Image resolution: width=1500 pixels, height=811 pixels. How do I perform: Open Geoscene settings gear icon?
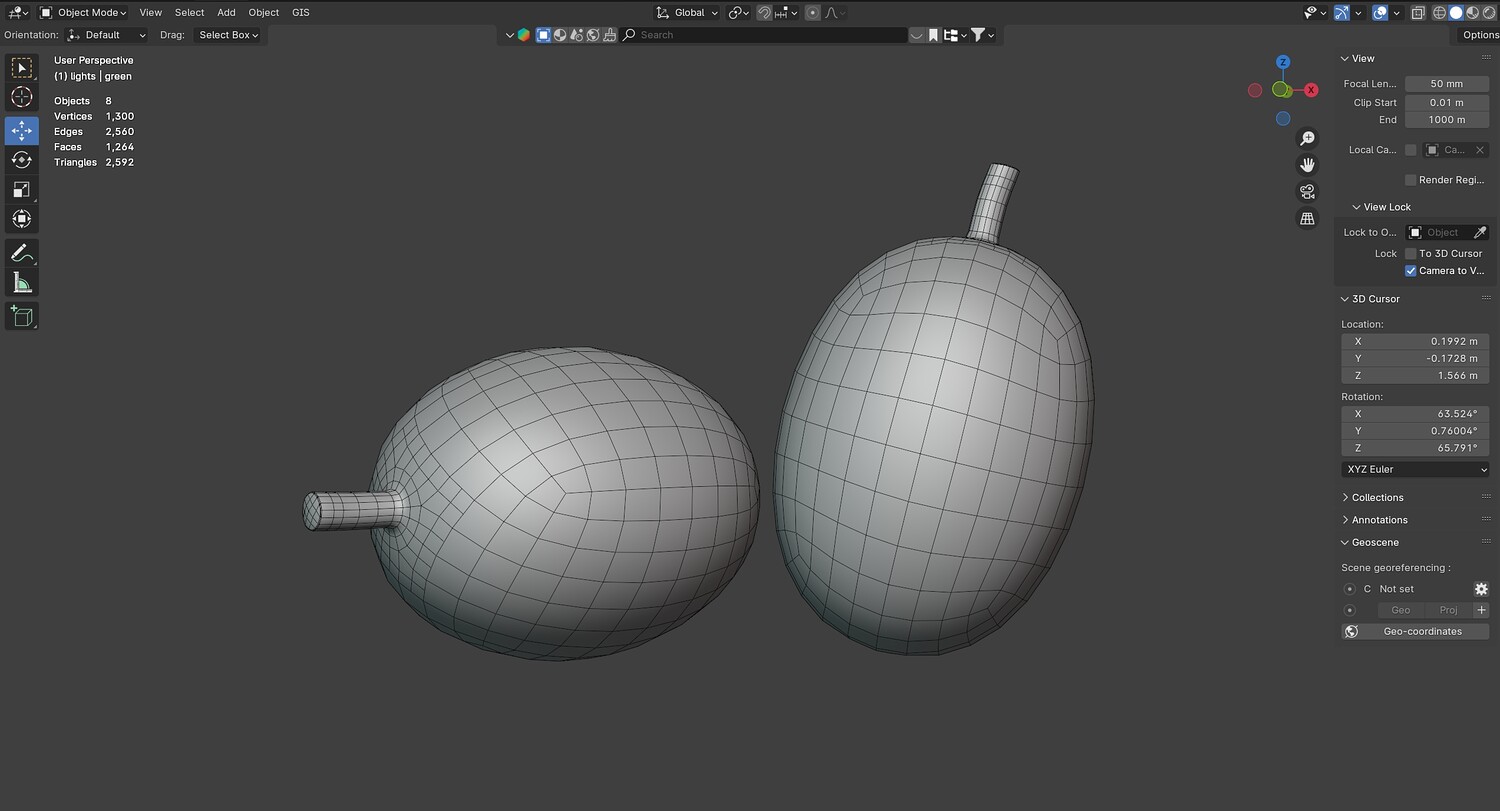tap(1481, 589)
